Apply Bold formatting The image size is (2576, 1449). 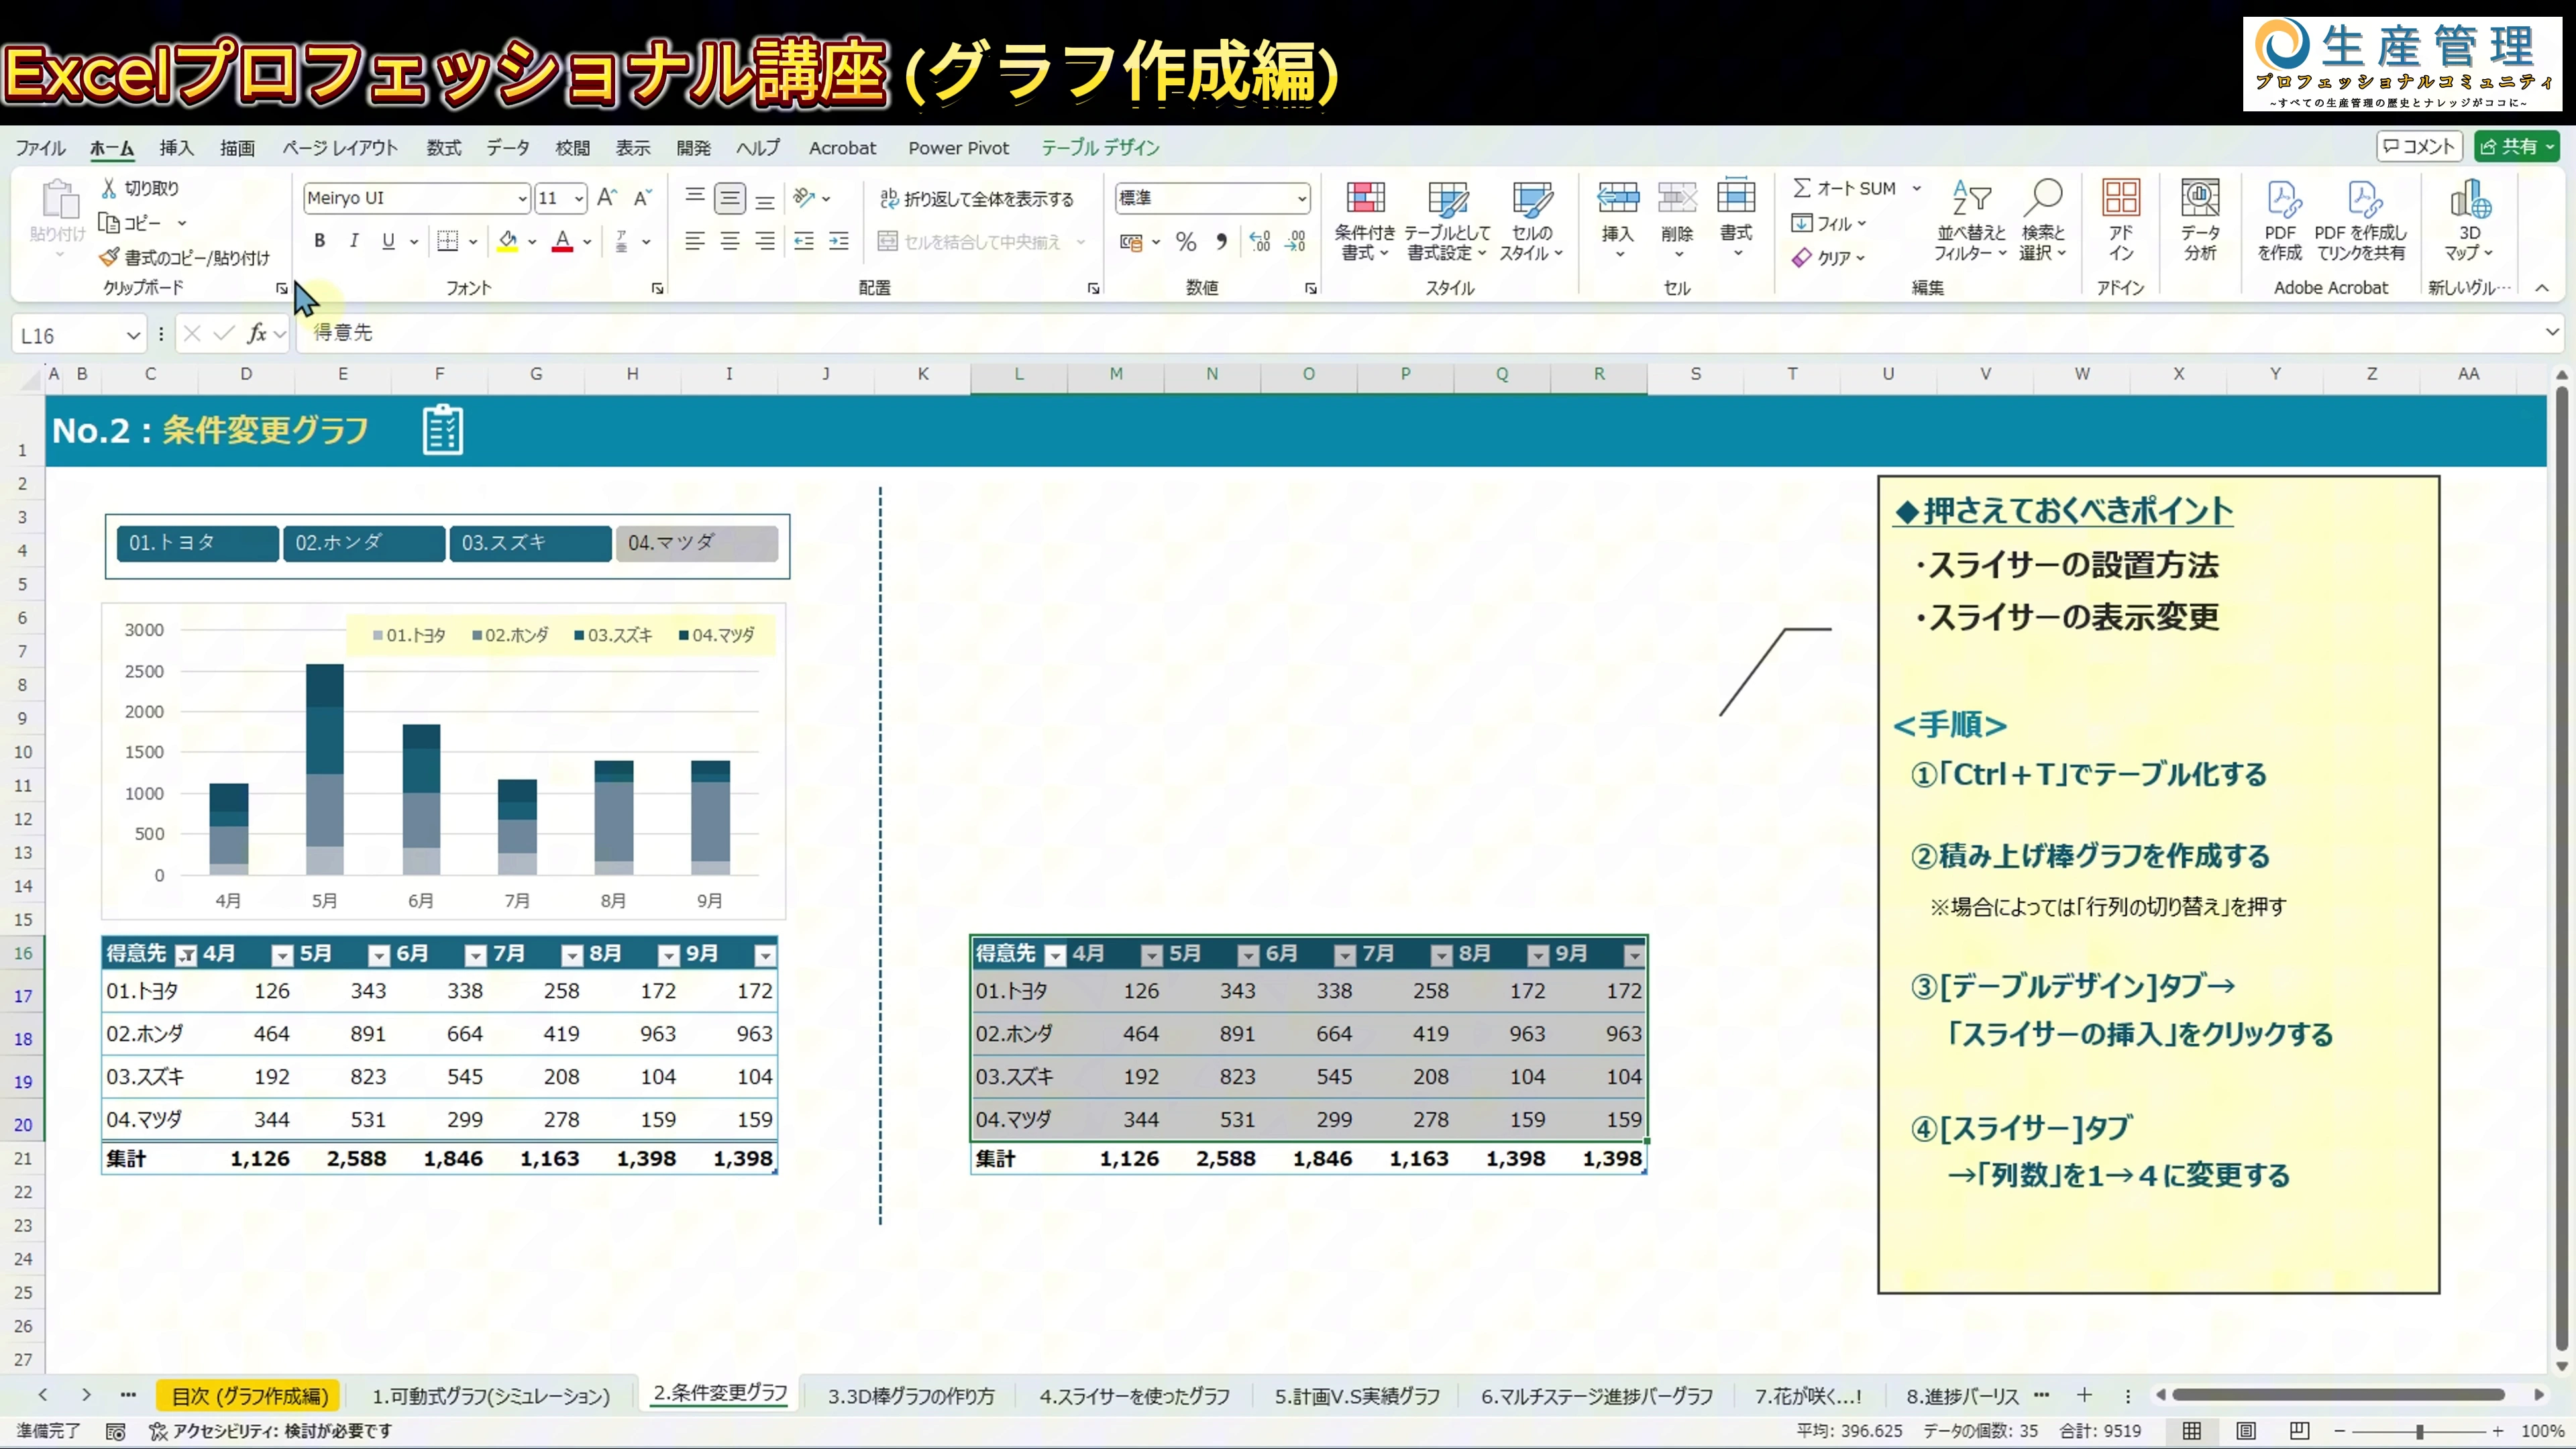(x=319, y=241)
